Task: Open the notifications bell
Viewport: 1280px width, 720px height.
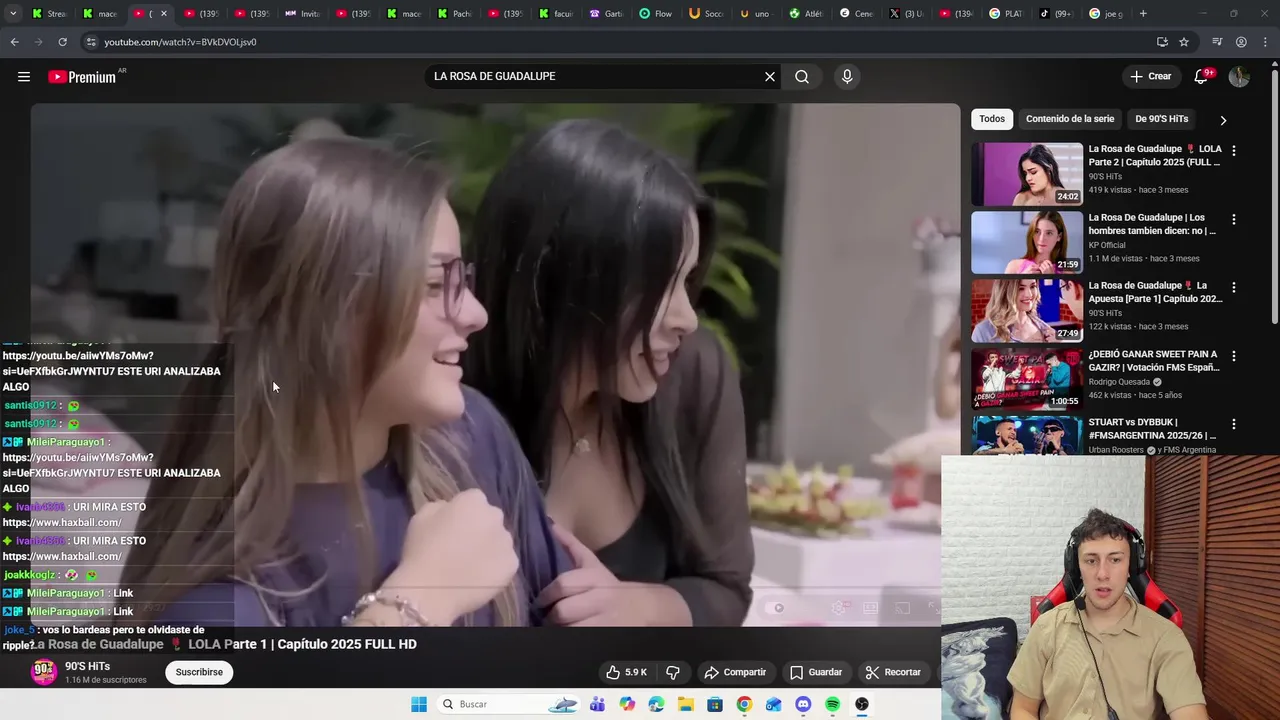Action: coord(1201,77)
